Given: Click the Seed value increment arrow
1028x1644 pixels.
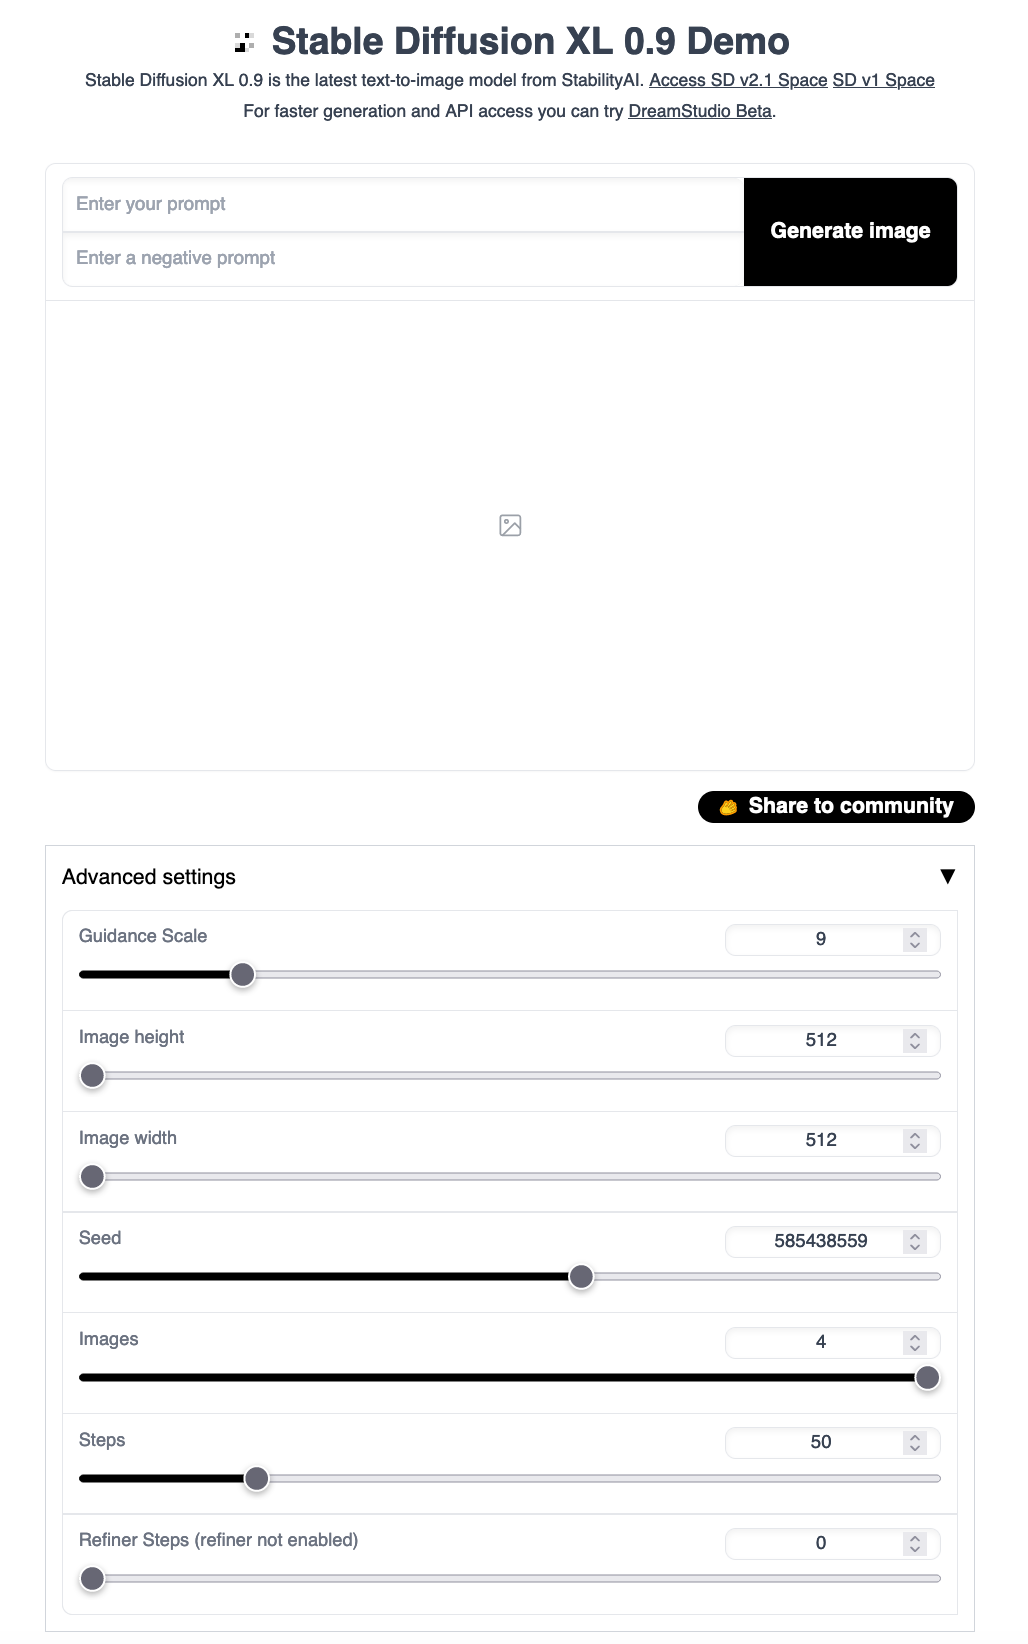Looking at the screenshot, I should click(913, 1236).
